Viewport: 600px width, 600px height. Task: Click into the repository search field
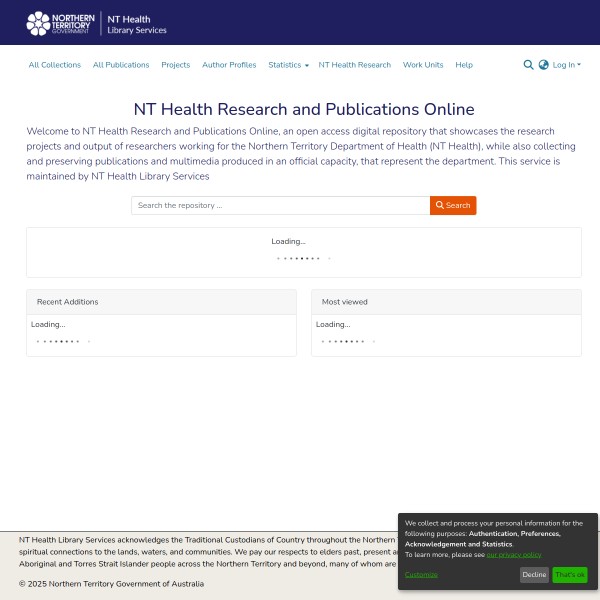click(x=280, y=205)
